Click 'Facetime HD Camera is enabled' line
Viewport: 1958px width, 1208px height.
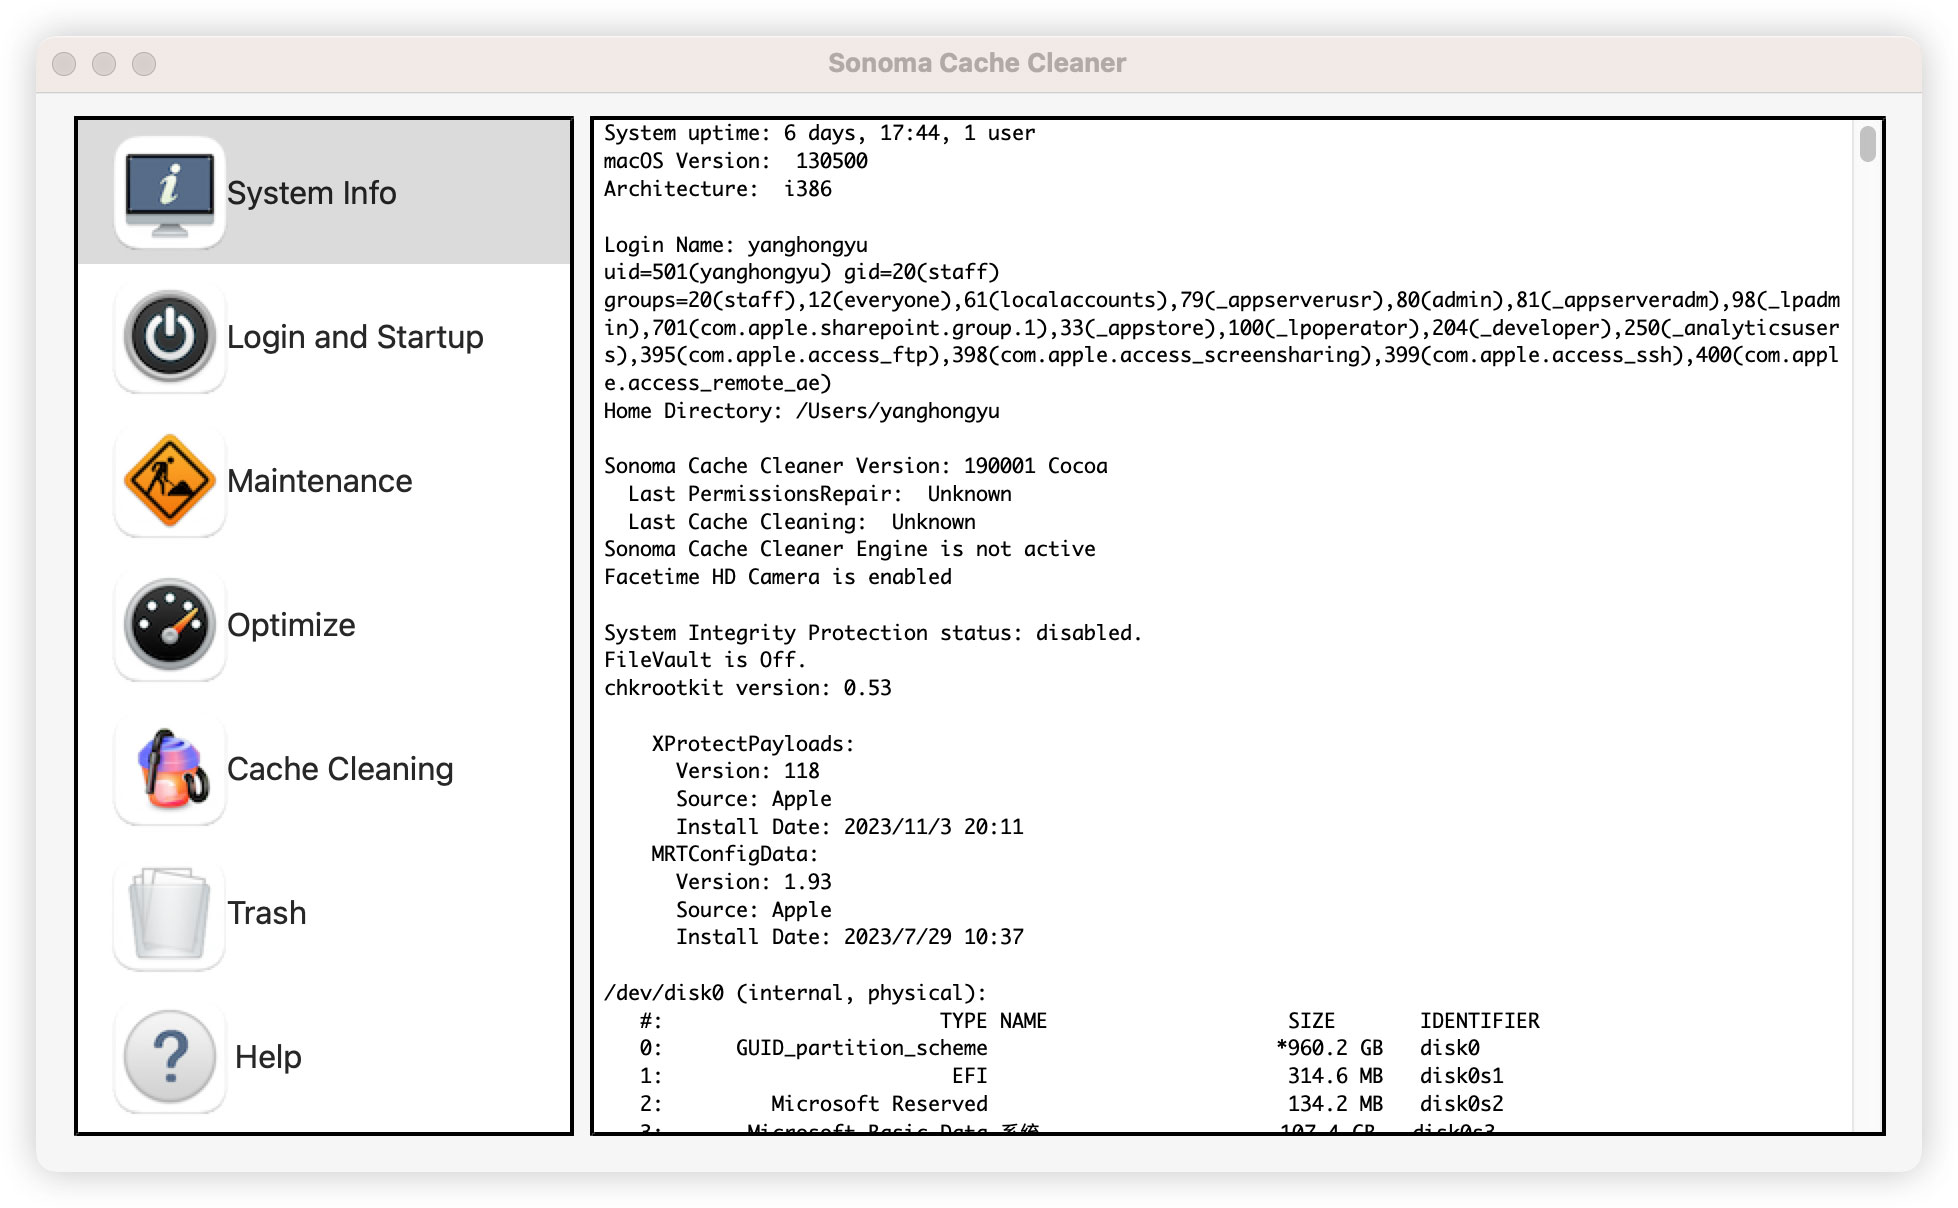click(x=778, y=577)
